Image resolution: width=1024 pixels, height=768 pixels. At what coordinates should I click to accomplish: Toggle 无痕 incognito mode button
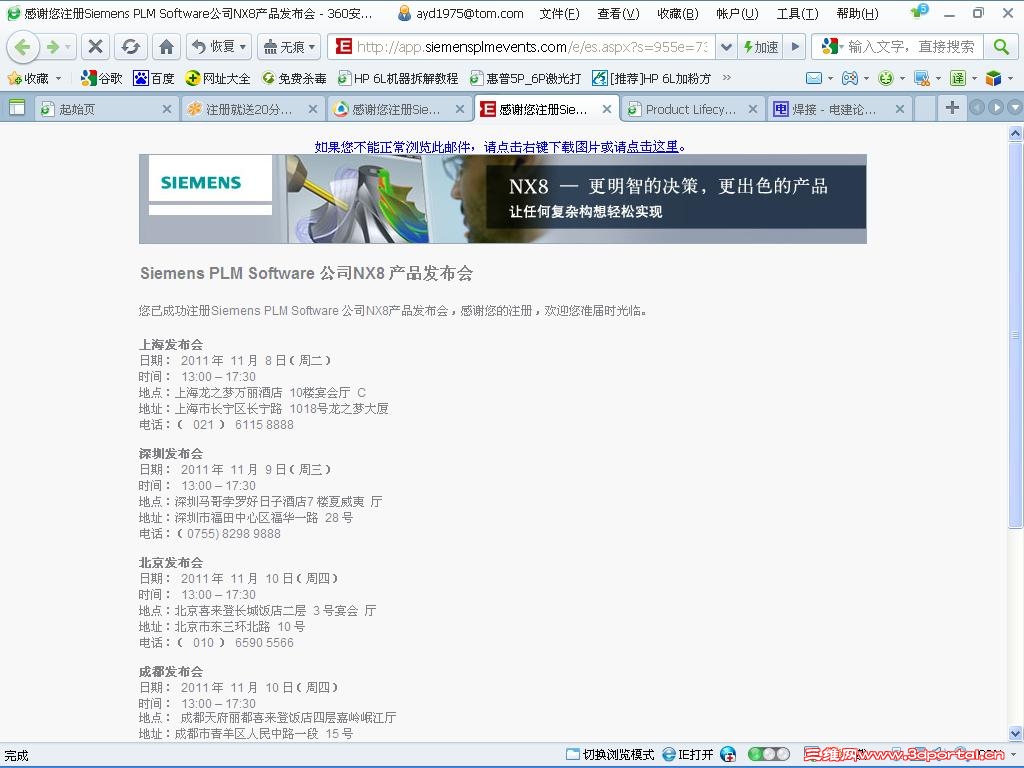(283, 46)
